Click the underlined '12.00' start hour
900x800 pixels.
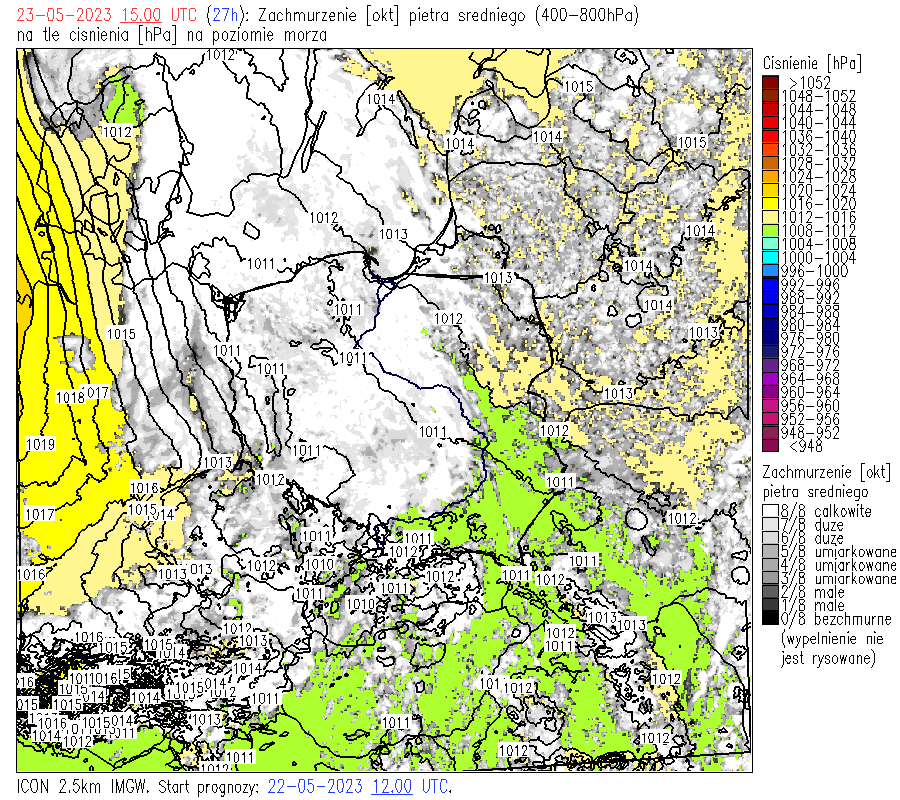click(392, 786)
